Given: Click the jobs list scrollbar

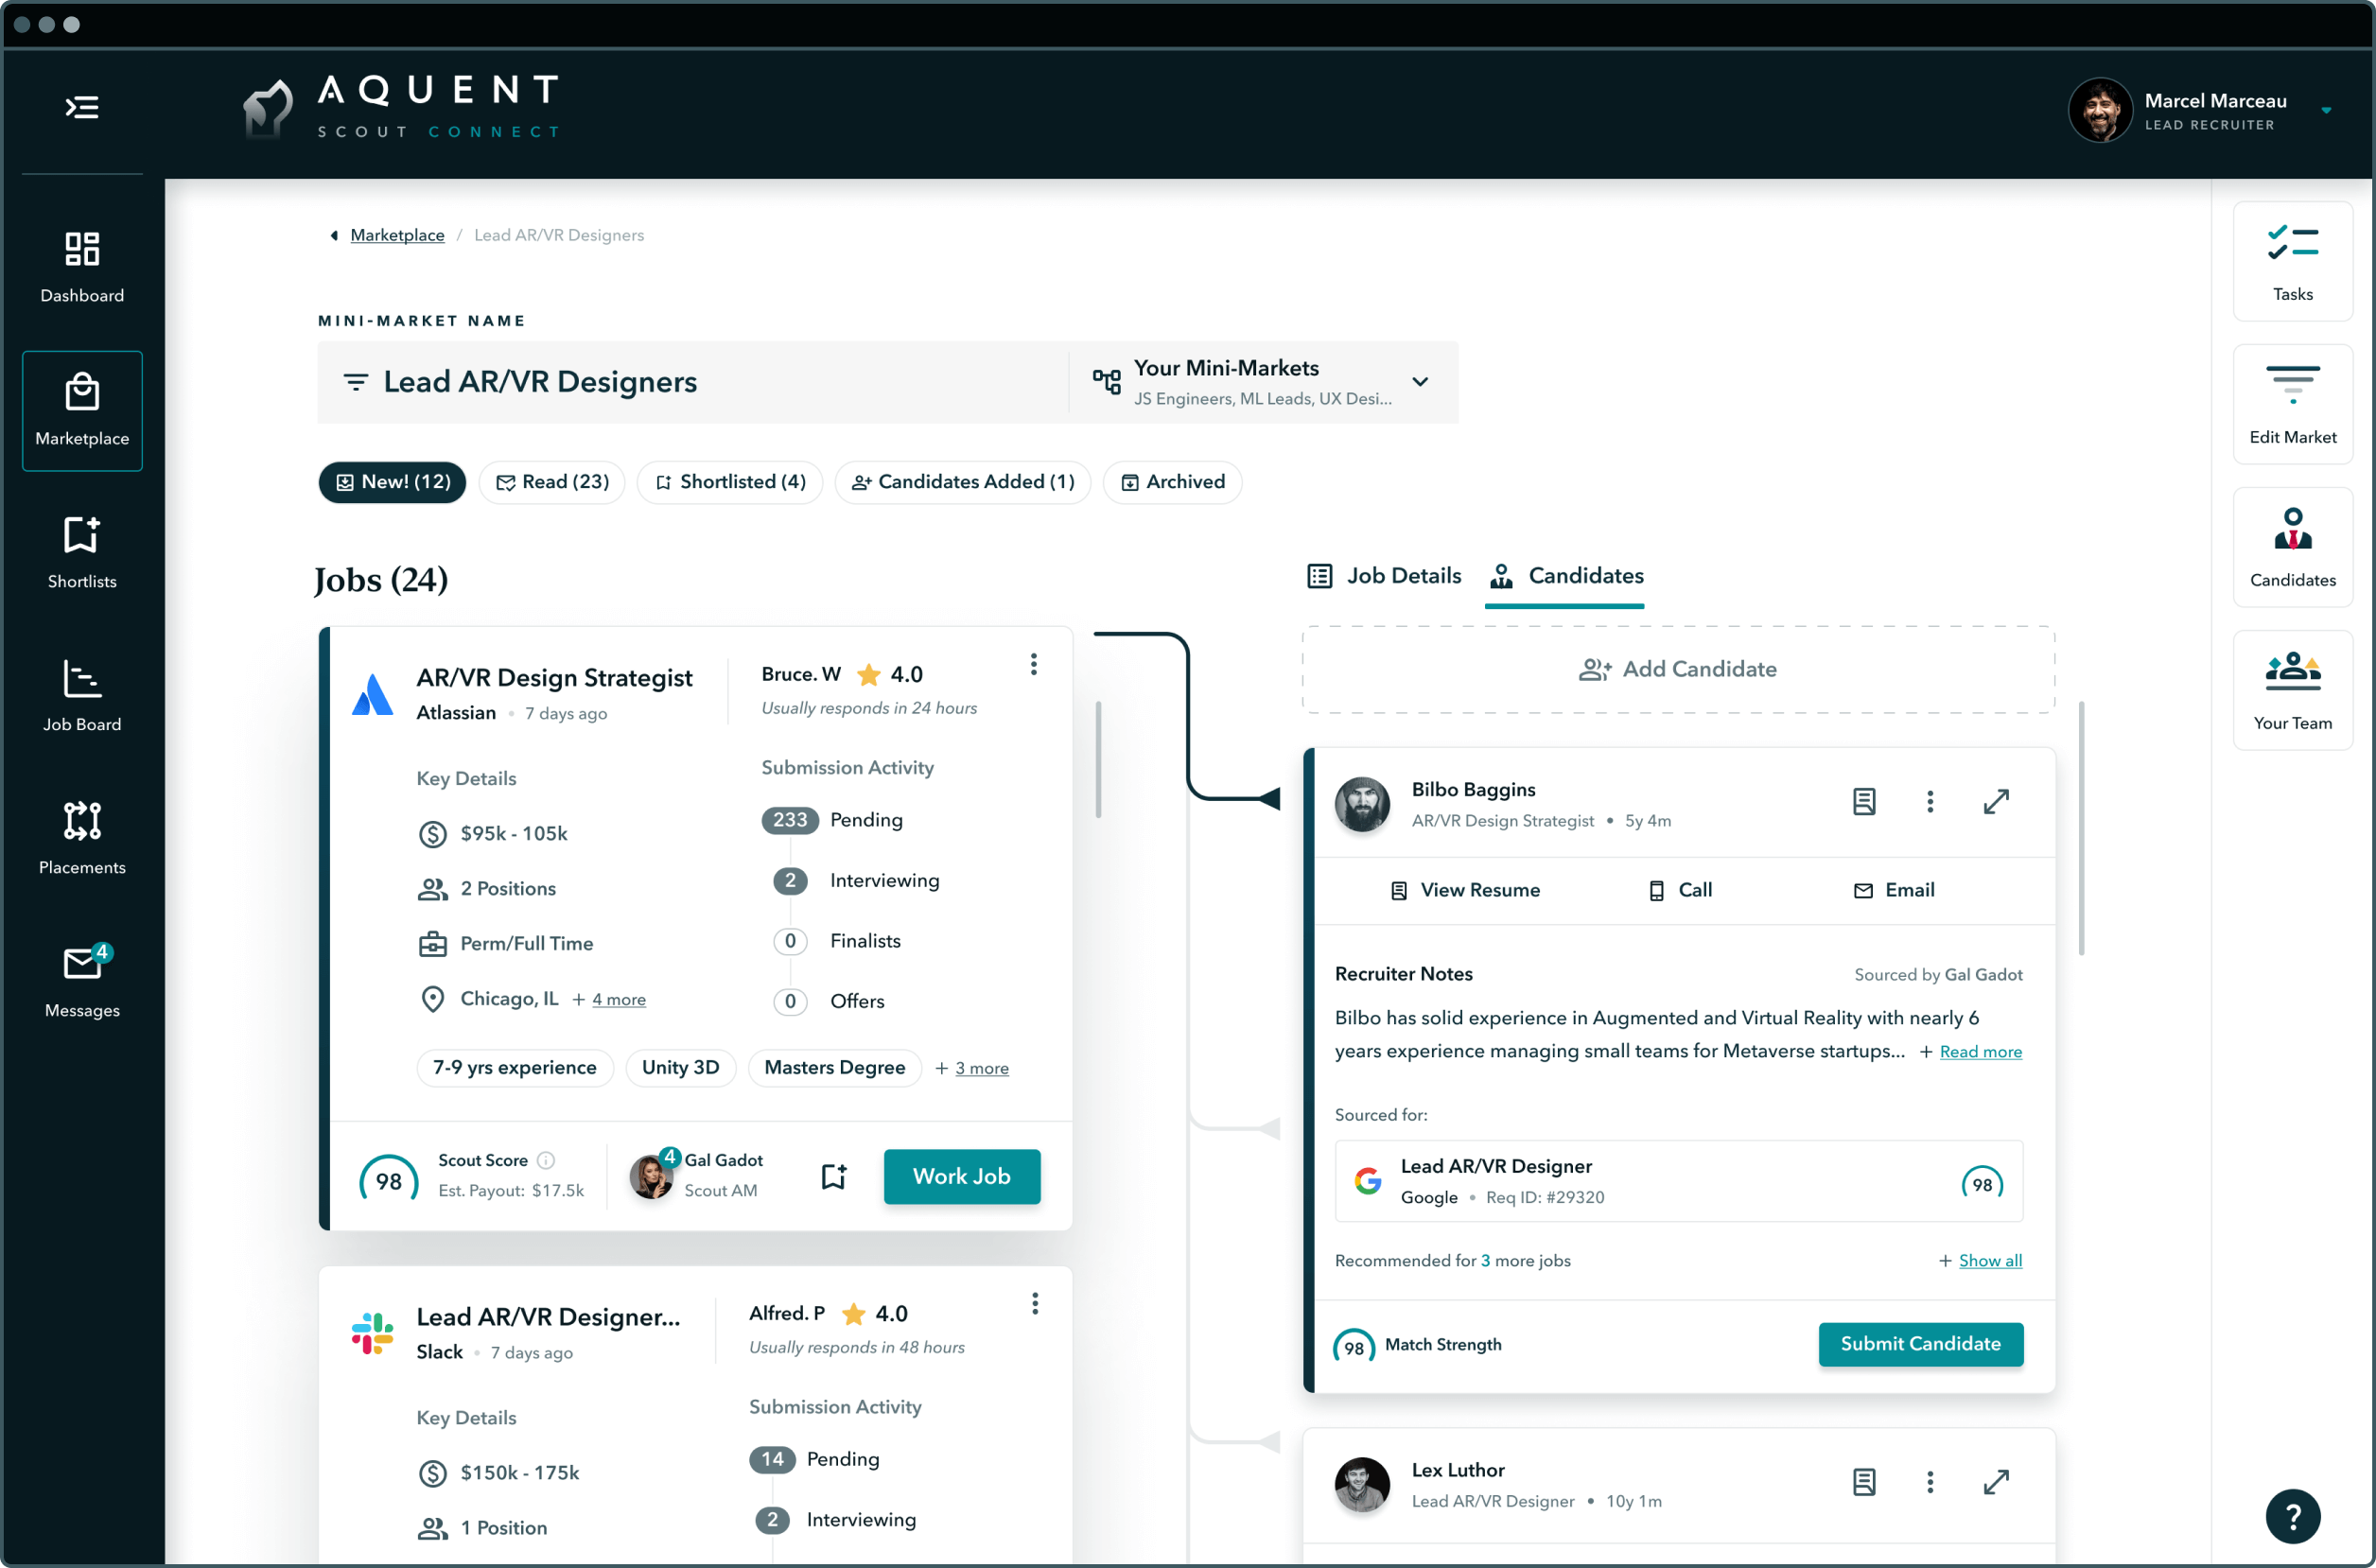Looking at the screenshot, I should pyautogui.click(x=1098, y=760).
